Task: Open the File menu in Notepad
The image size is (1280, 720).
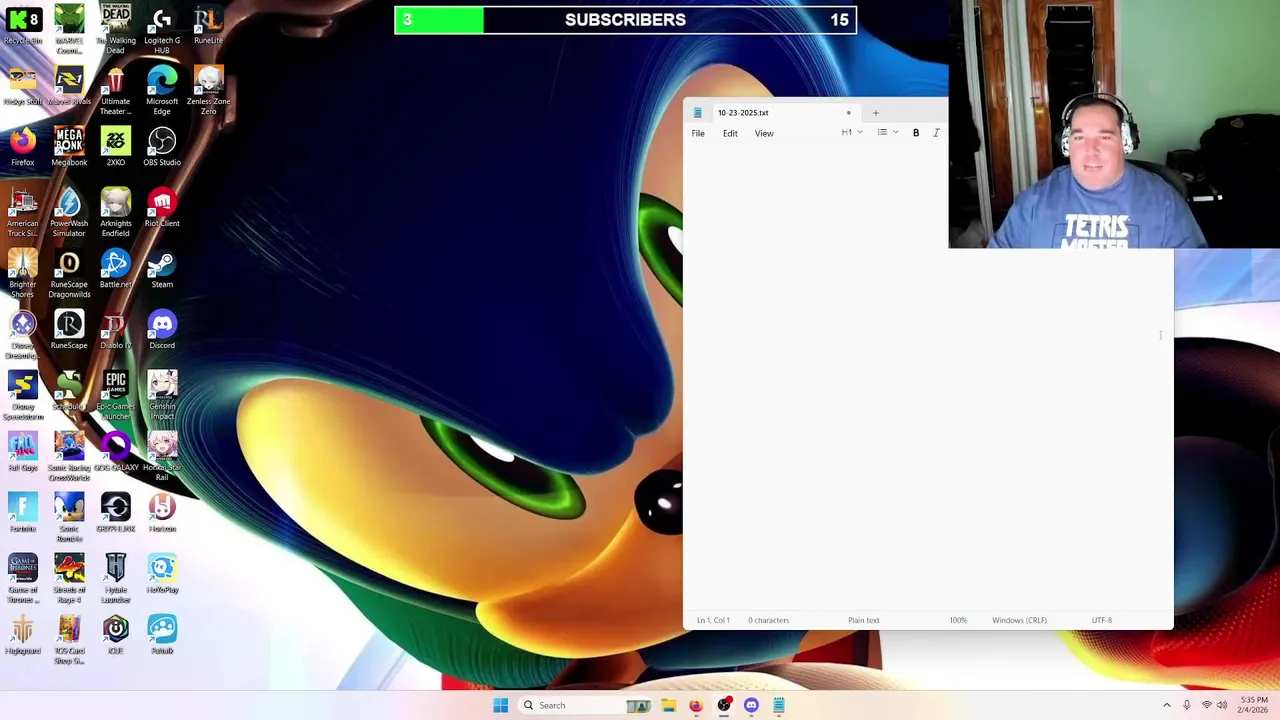Action: coord(698,133)
